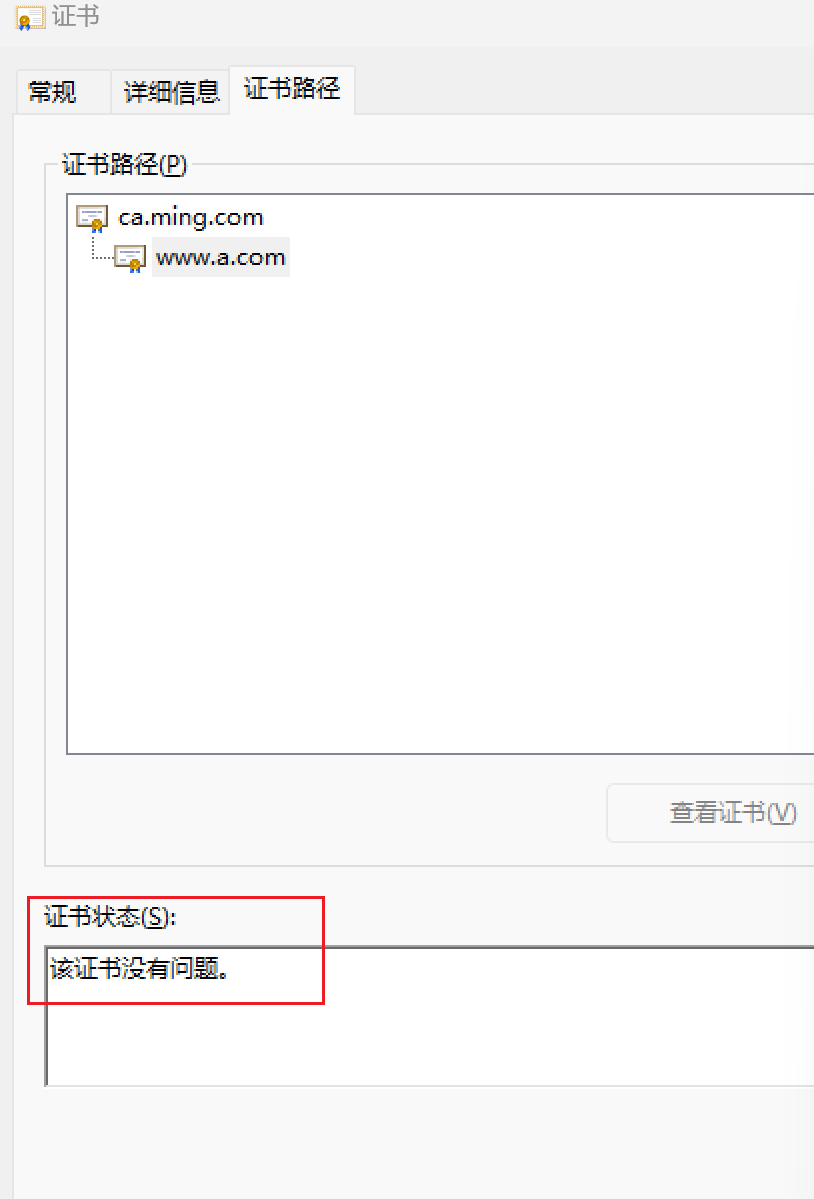Switch to the 常规 tab

(x=52, y=93)
